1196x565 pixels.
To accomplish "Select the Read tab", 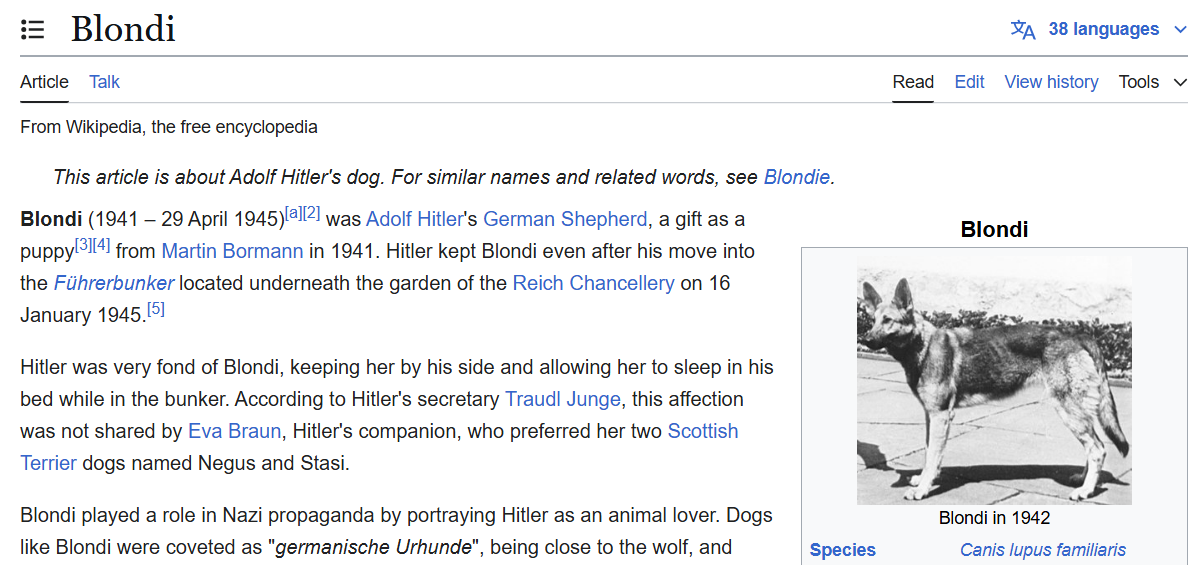I will click(x=912, y=82).
